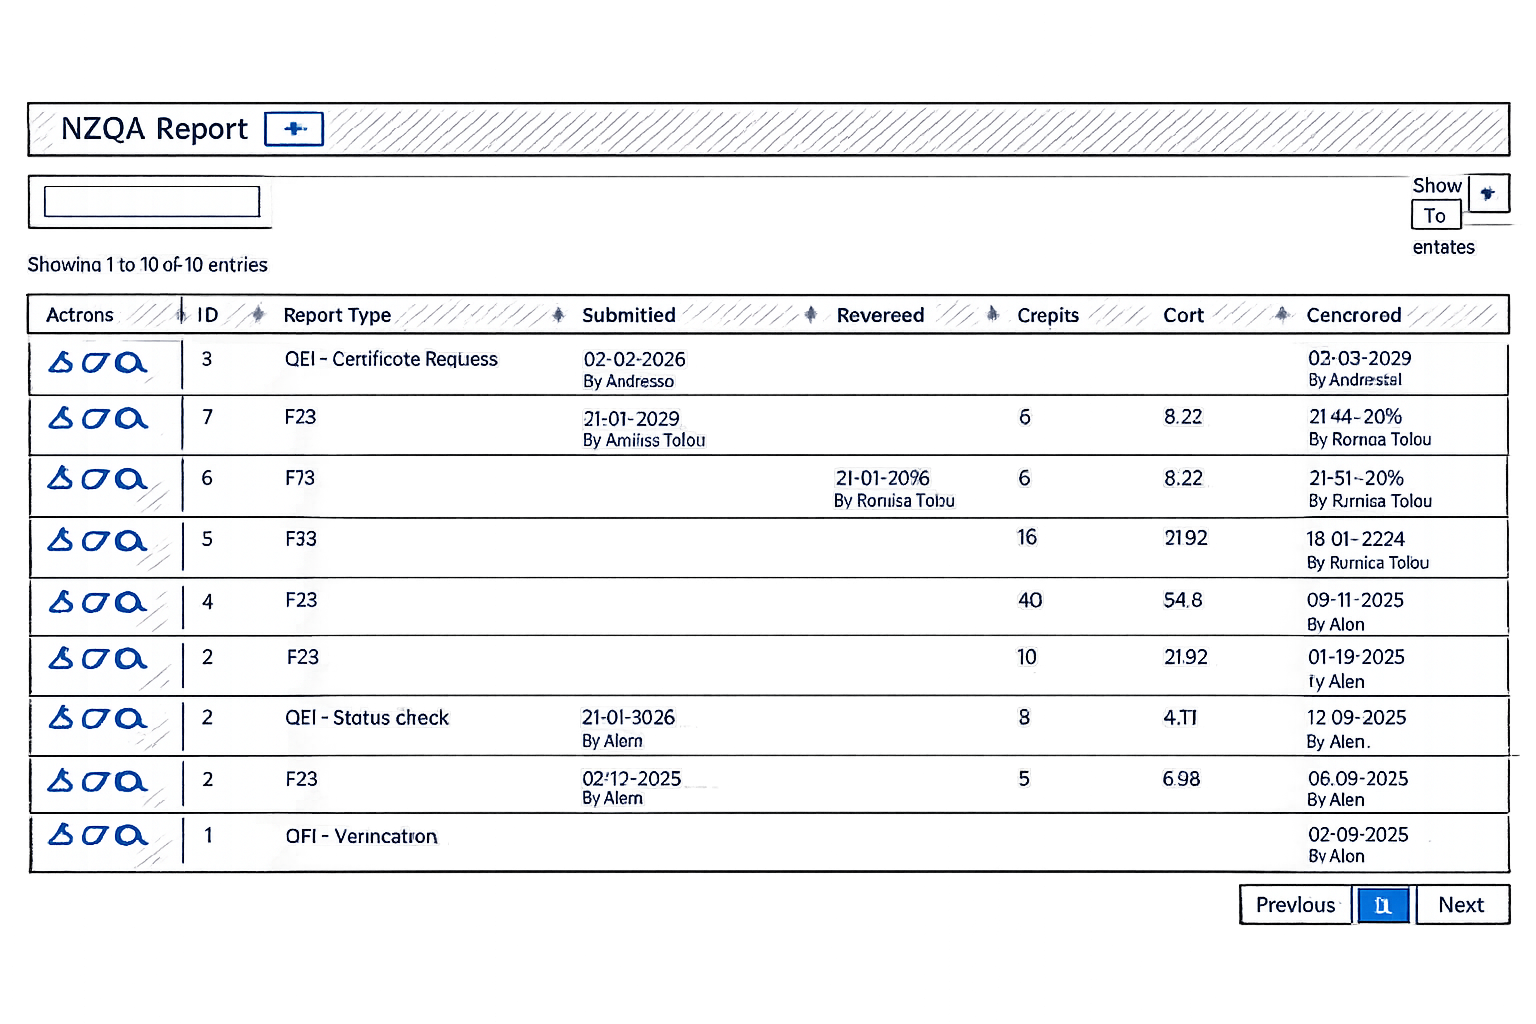Click date '09-11-2025' in Cencrored column
The height and width of the screenshot is (1024, 1536).
pyautogui.click(x=1355, y=600)
